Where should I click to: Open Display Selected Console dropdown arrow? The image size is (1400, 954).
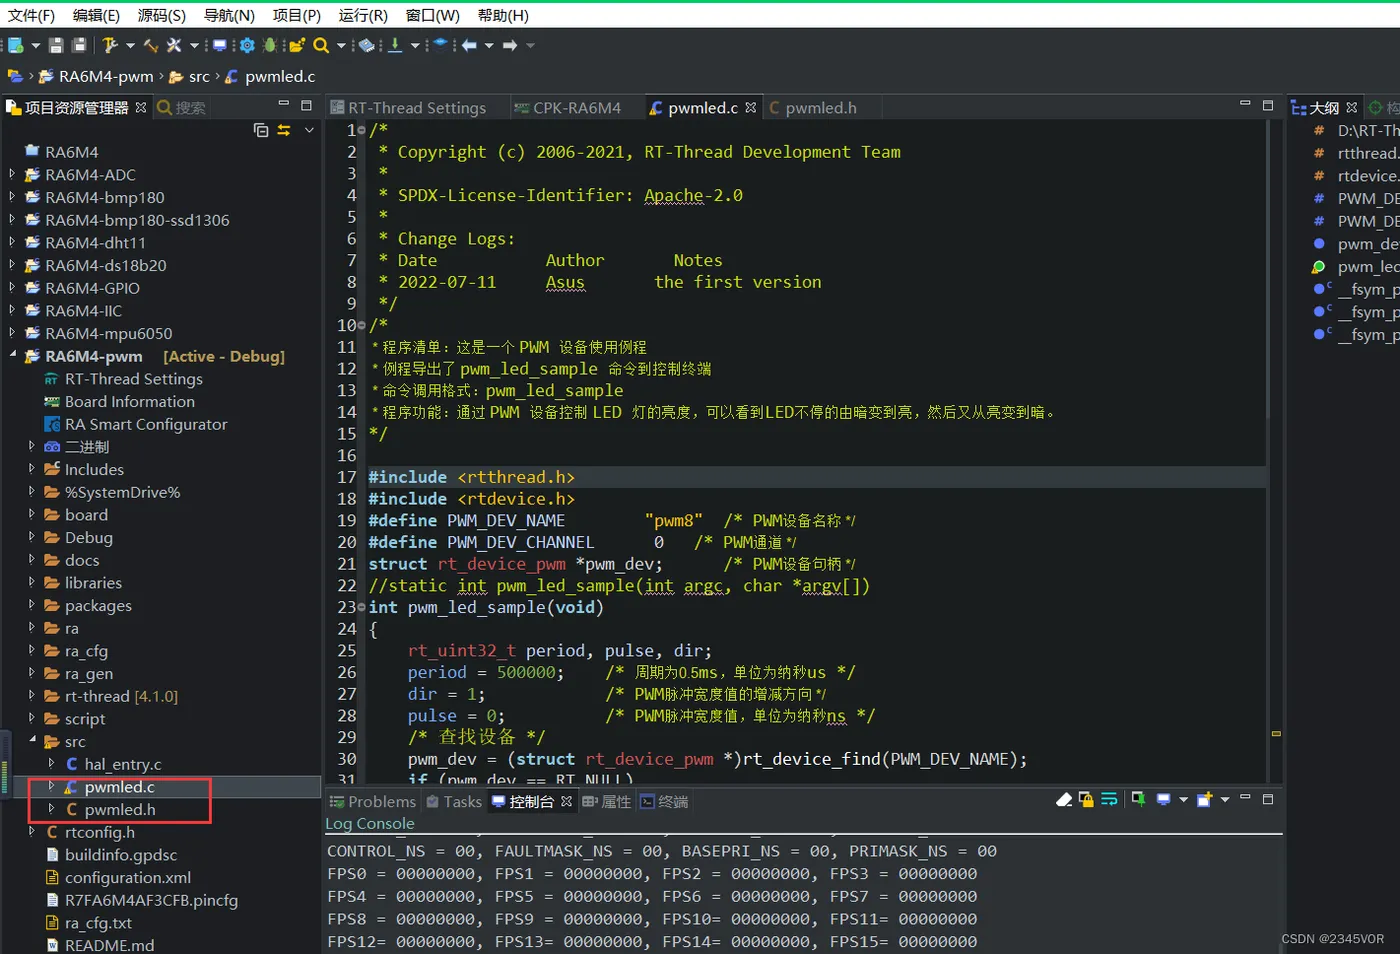tap(1184, 799)
